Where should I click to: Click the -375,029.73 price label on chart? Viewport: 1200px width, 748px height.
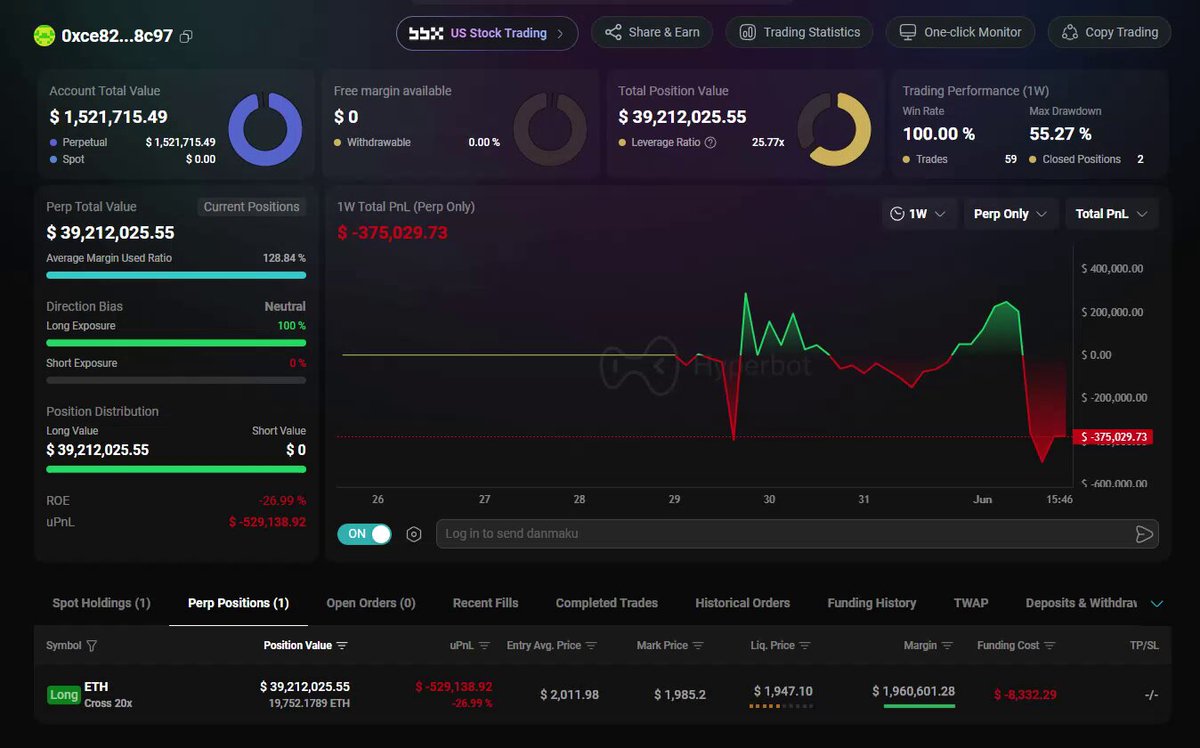click(x=1111, y=437)
